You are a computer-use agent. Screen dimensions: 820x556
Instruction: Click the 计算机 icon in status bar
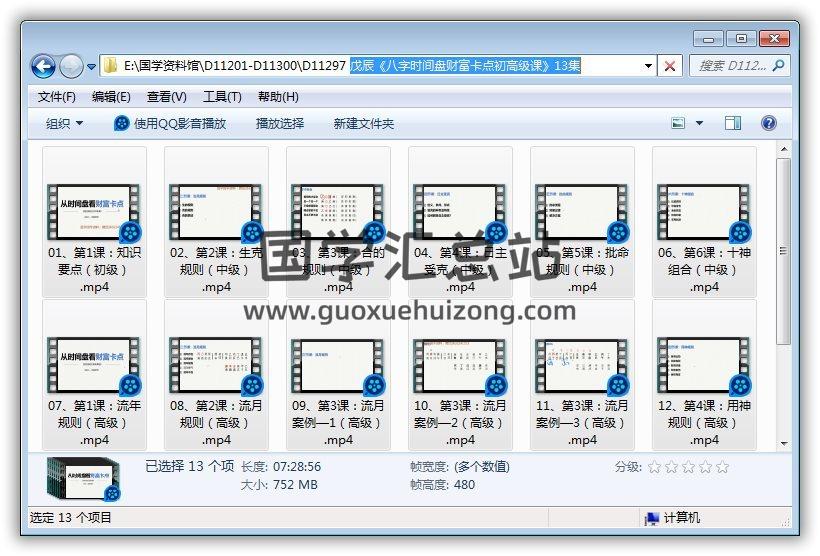tap(652, 518)
